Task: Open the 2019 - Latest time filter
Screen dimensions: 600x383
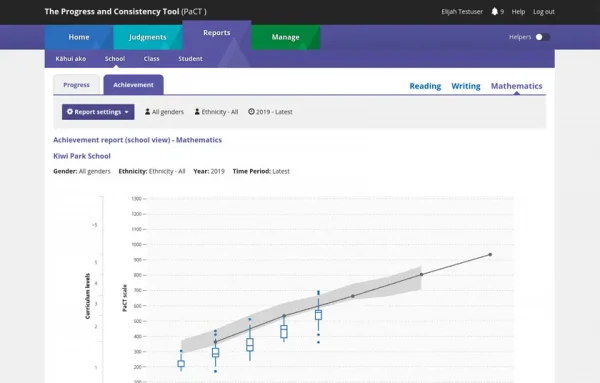Action: [270, 112]
